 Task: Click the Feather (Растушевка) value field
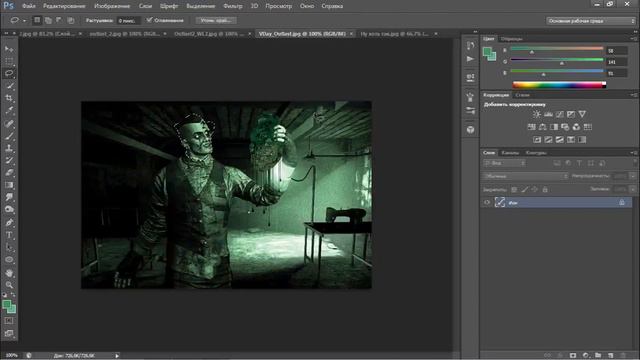tap(128, 20)
